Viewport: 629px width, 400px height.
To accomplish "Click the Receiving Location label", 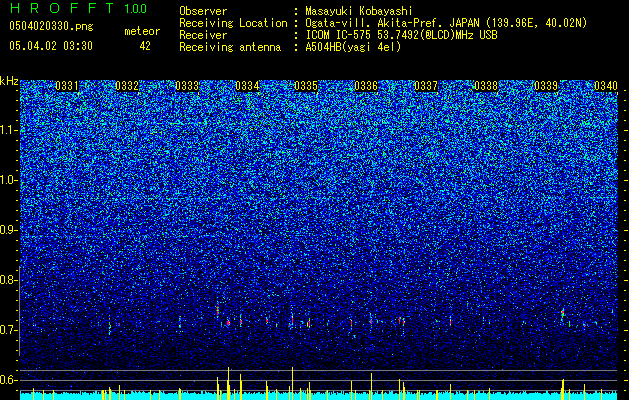I will pos(233,23).
